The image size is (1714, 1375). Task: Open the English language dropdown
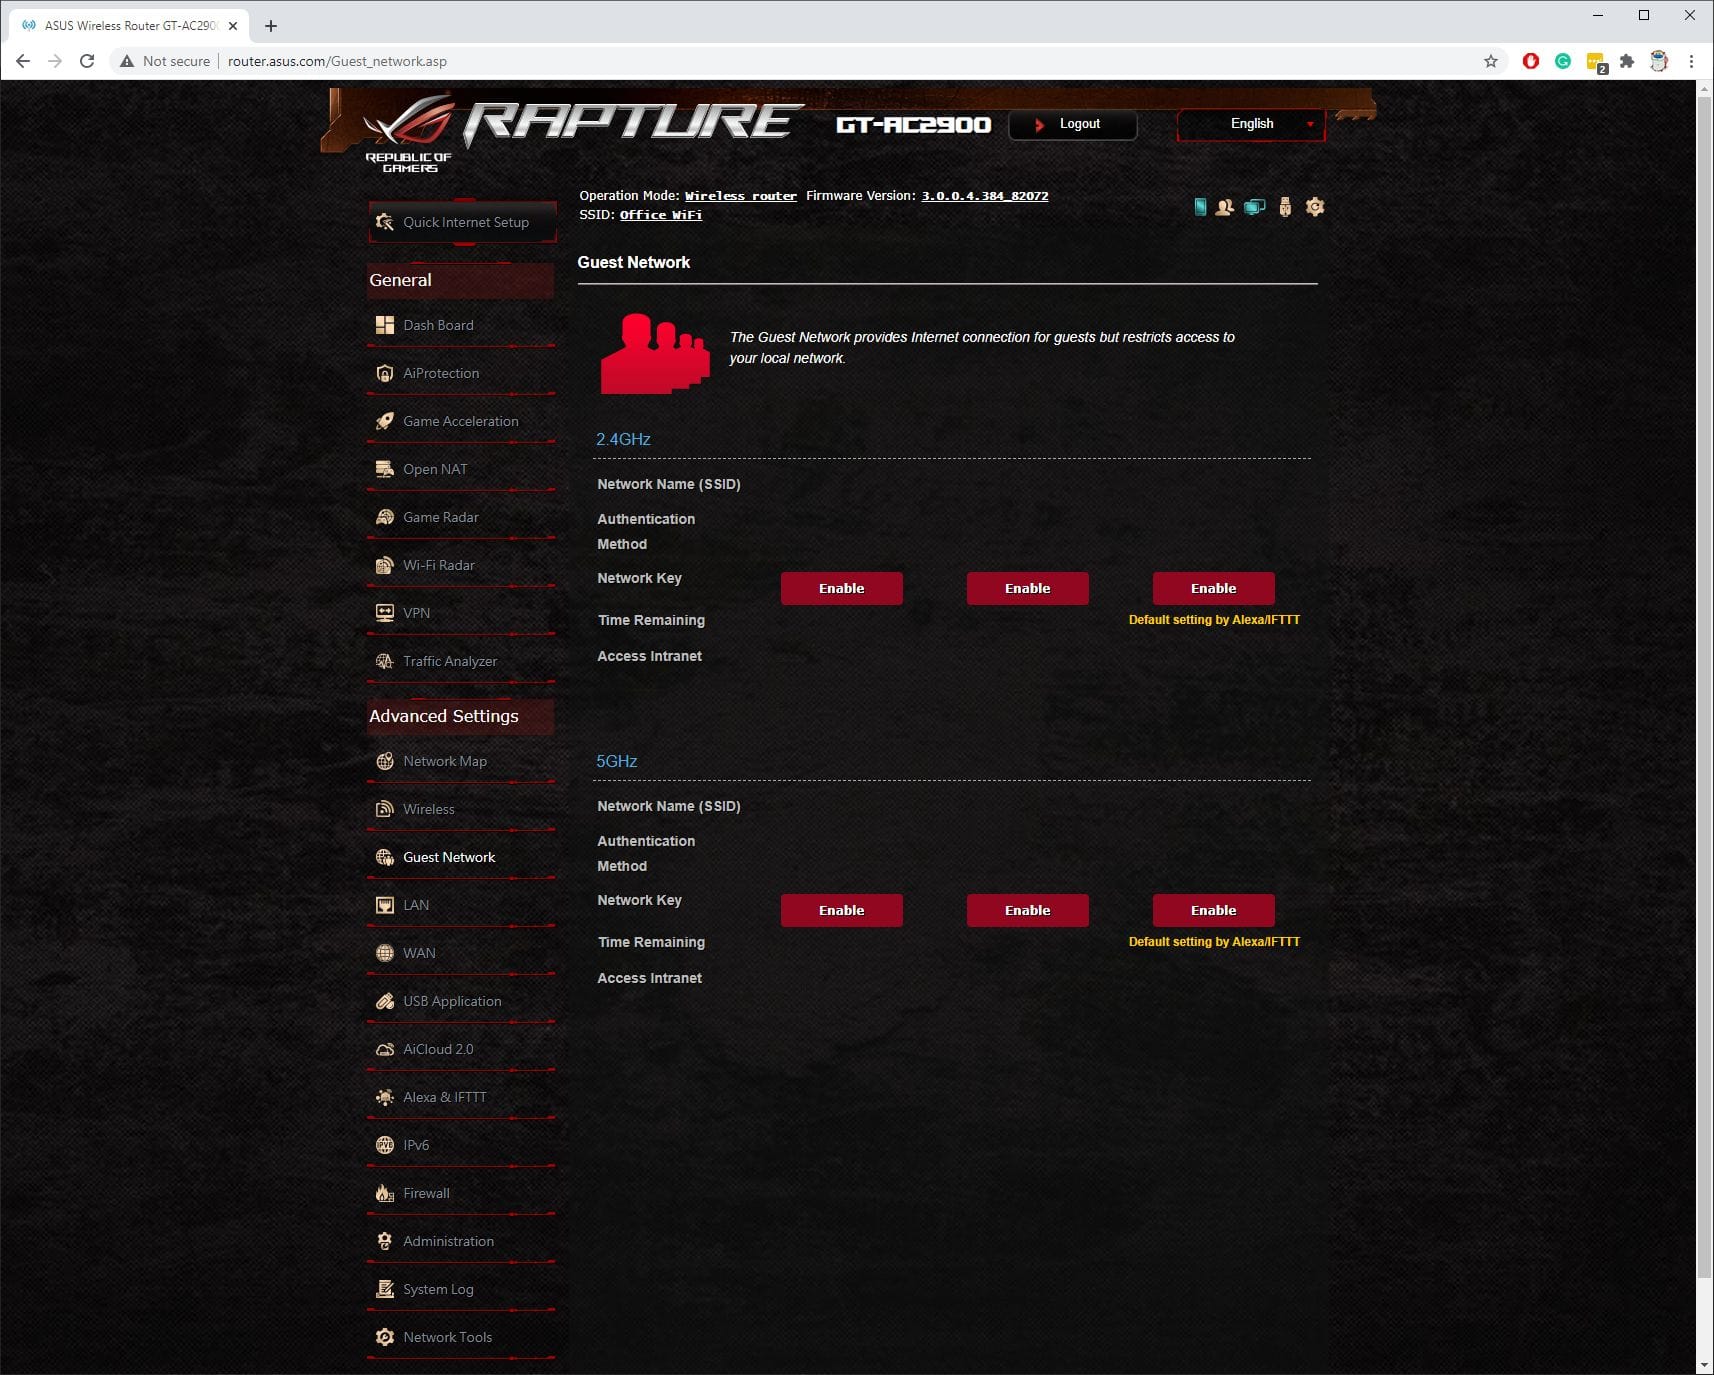tap(1251, 124)
